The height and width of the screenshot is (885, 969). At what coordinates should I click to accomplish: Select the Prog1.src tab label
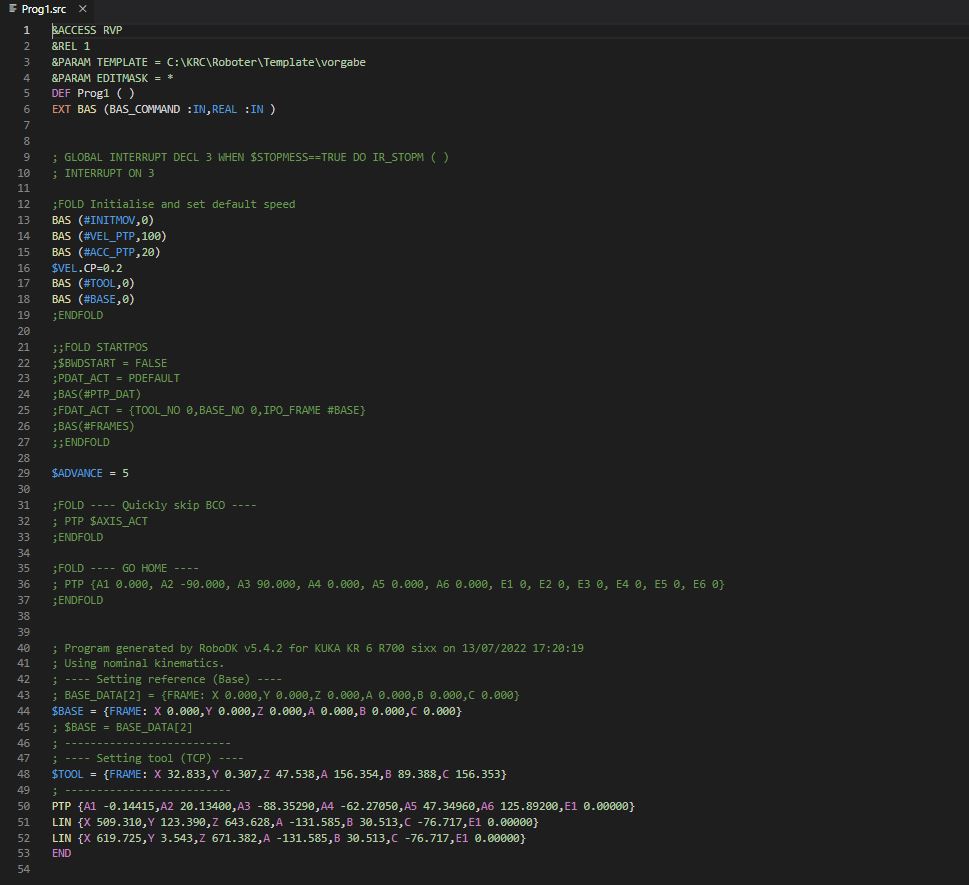(x=44, y=9)
